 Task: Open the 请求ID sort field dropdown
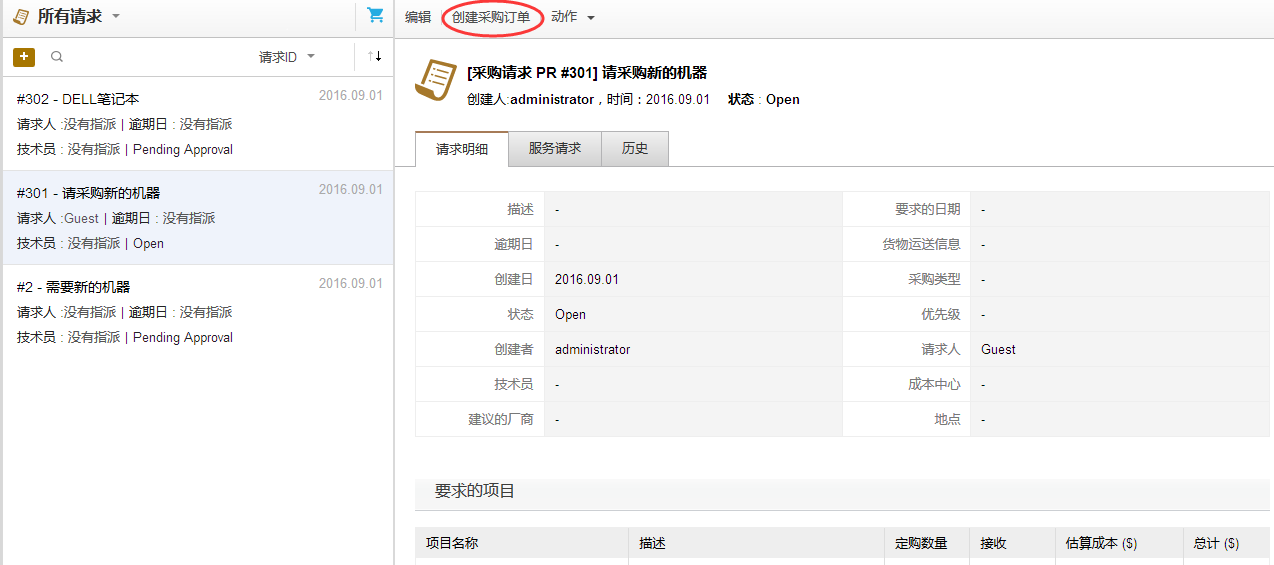[287, 57]
